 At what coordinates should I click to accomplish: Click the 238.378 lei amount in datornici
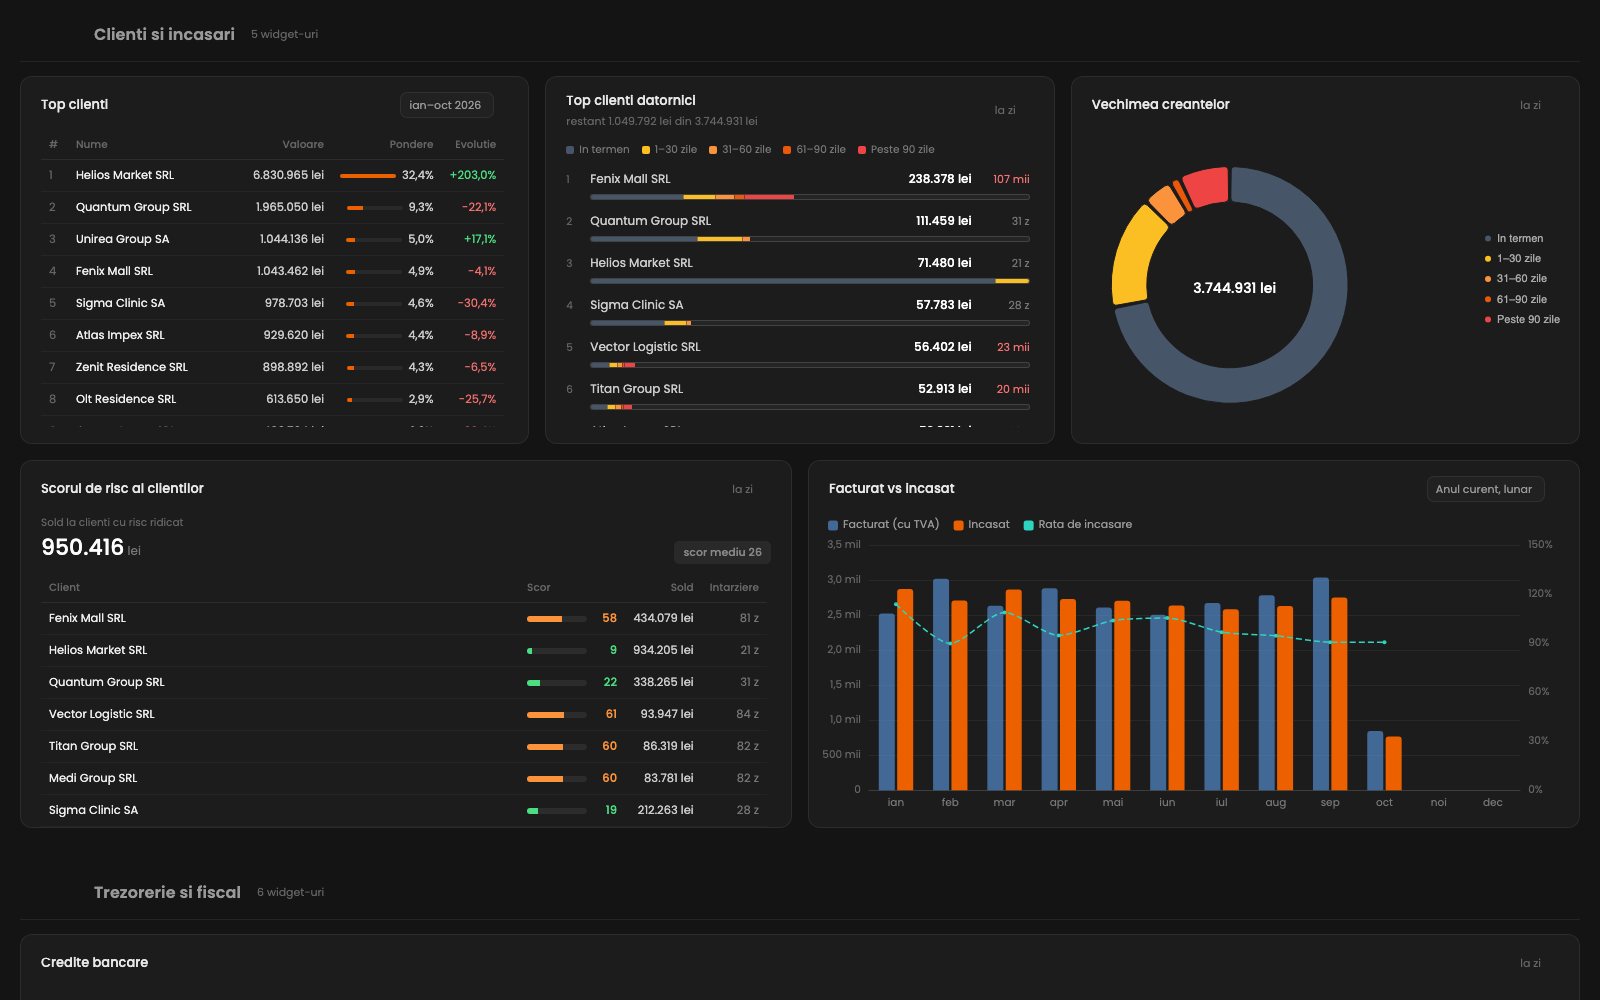click(940, 179)
